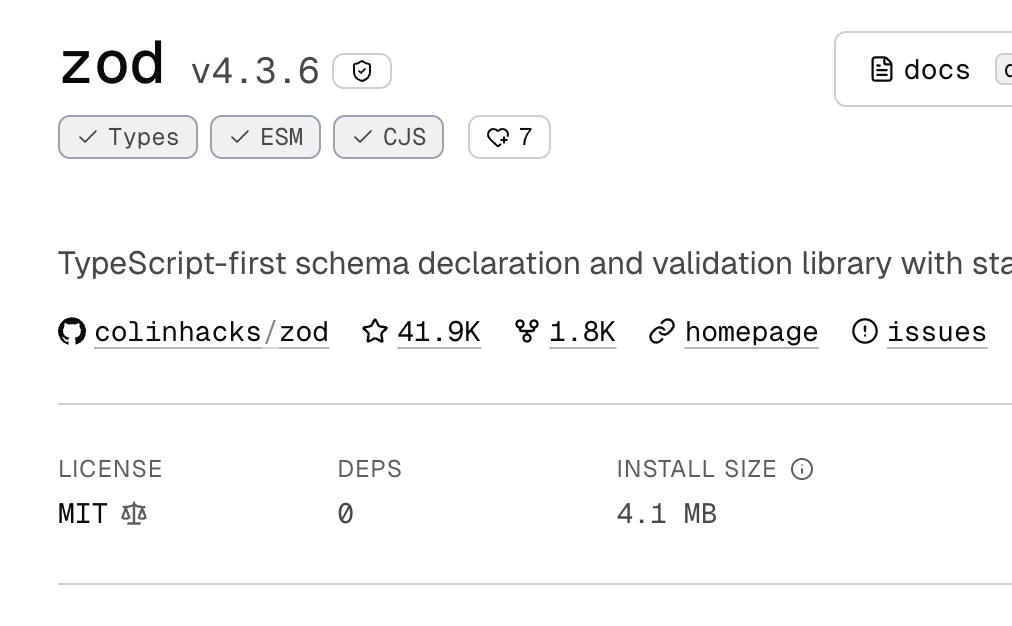Open the 1.8K forks link

click(582, 332)
